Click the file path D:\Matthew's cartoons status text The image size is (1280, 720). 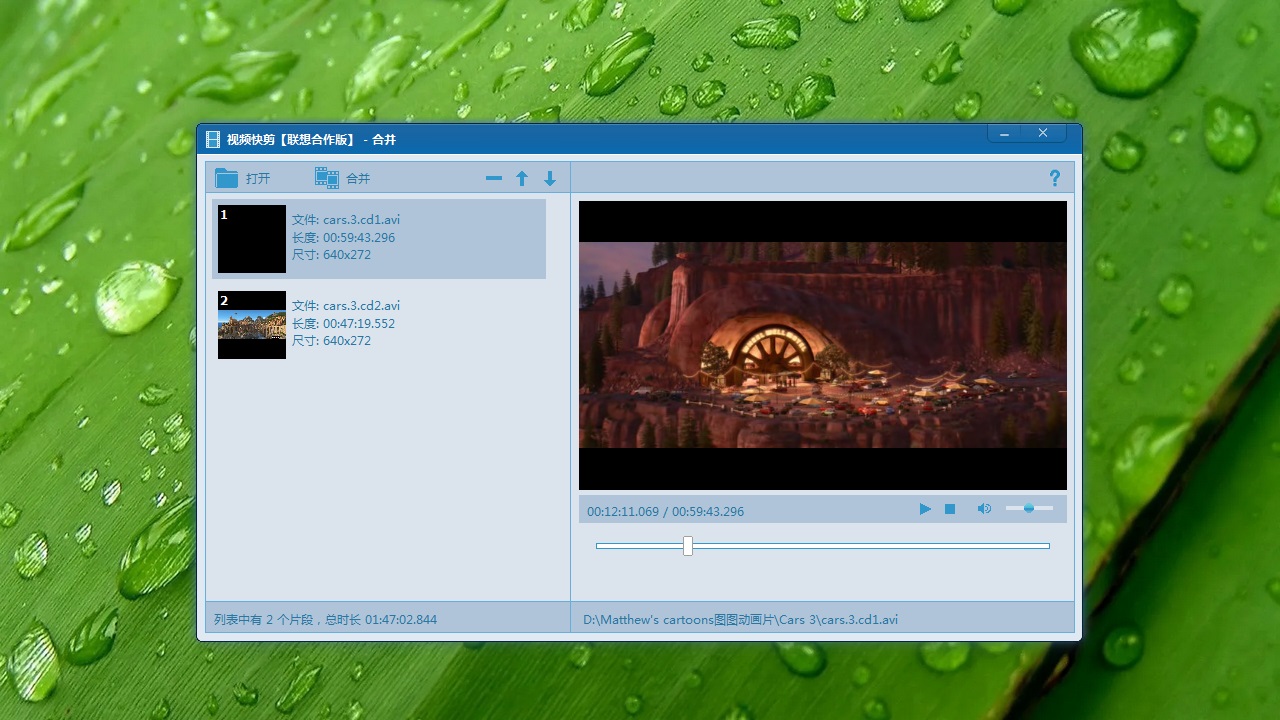click(x=740, y=619)
